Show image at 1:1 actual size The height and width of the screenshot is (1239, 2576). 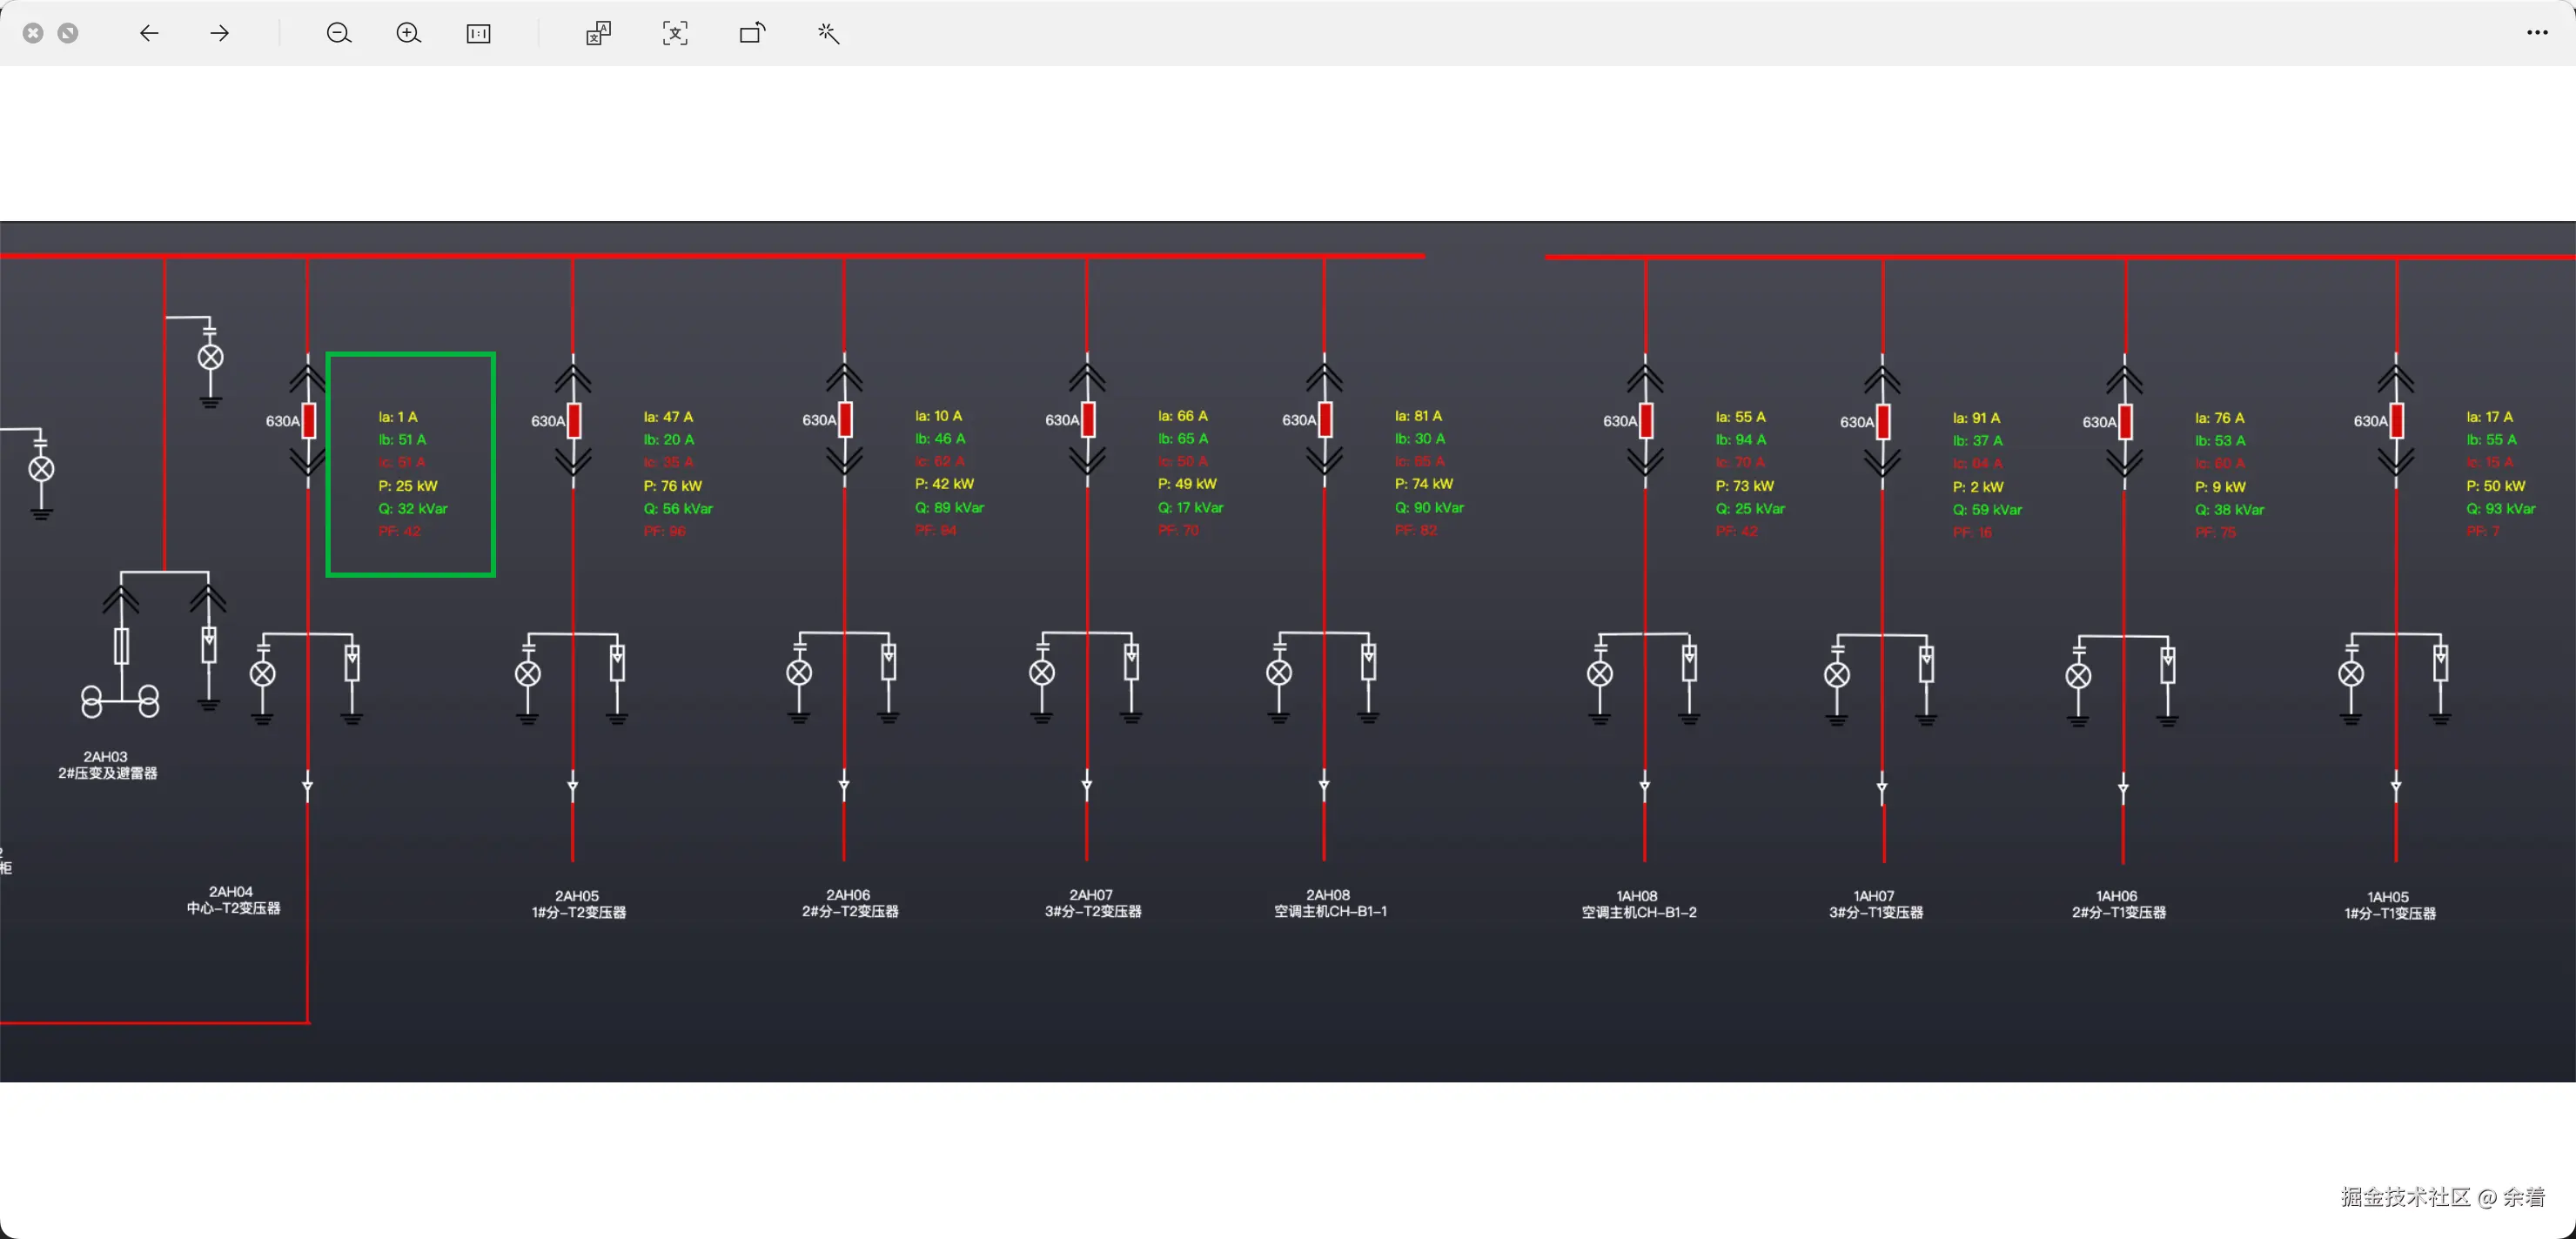pos(479,33)
